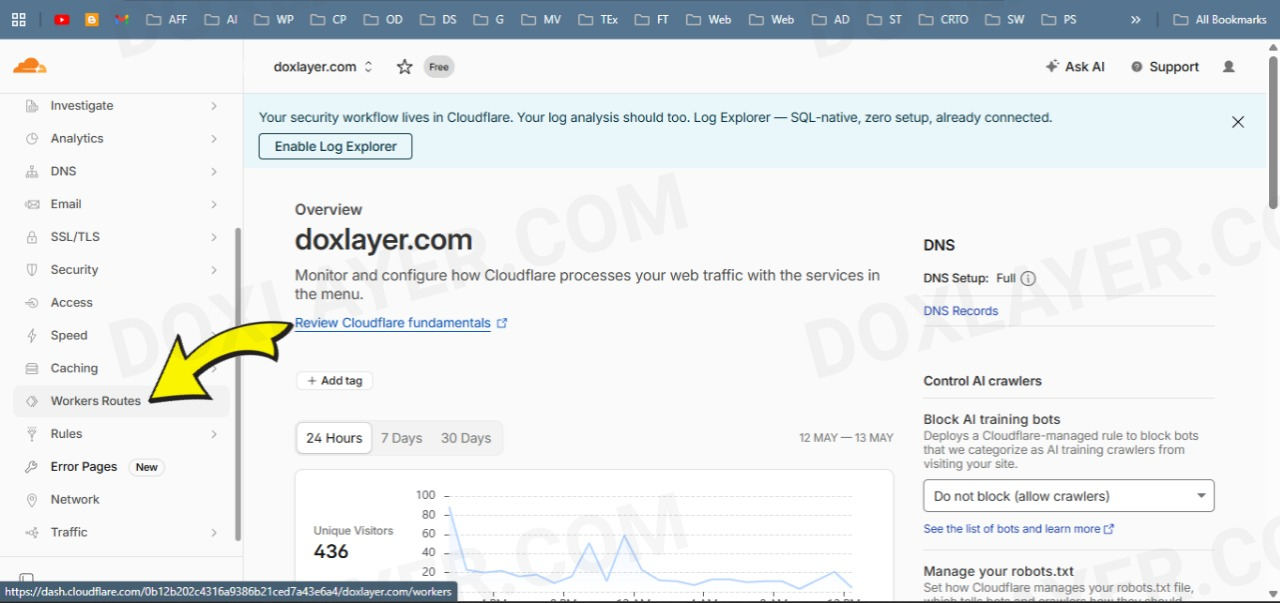1280x603 pixels.
Task: Click the Speed lightning icon
Action: click(x=32, y=336)
